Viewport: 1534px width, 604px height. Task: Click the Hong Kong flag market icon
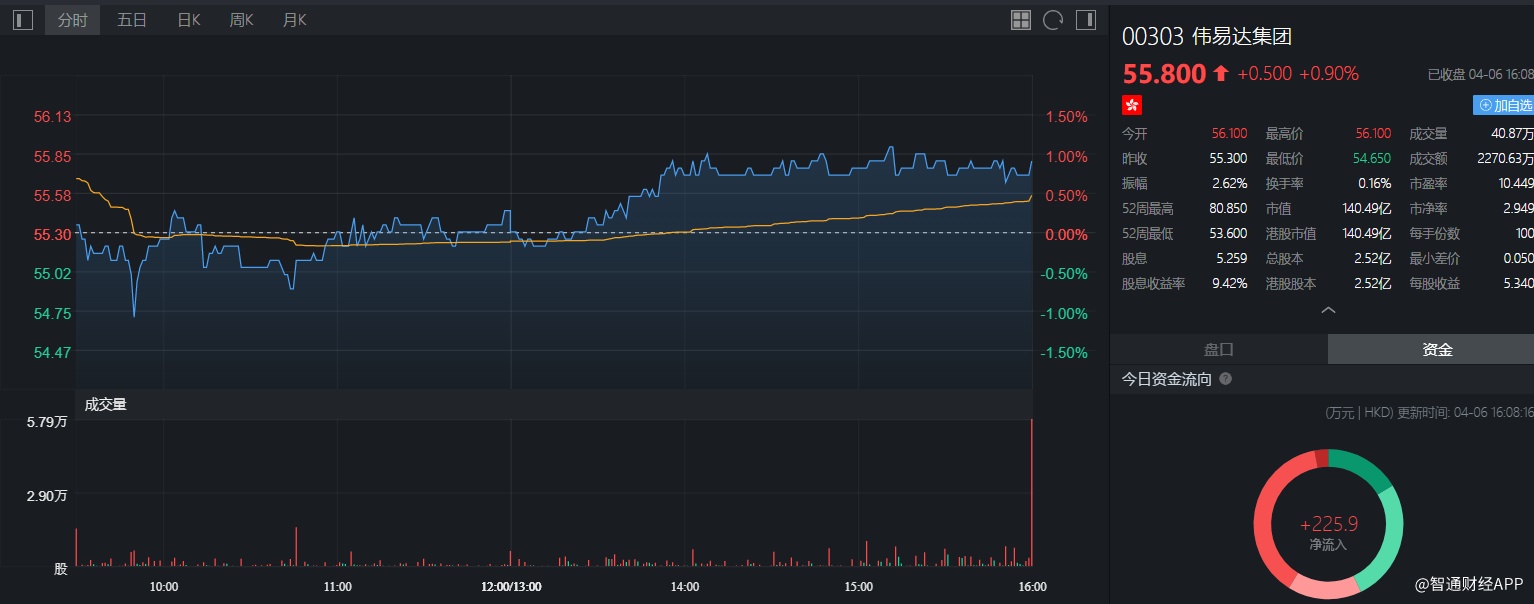pyautogui.click(x=1132, y=105)
